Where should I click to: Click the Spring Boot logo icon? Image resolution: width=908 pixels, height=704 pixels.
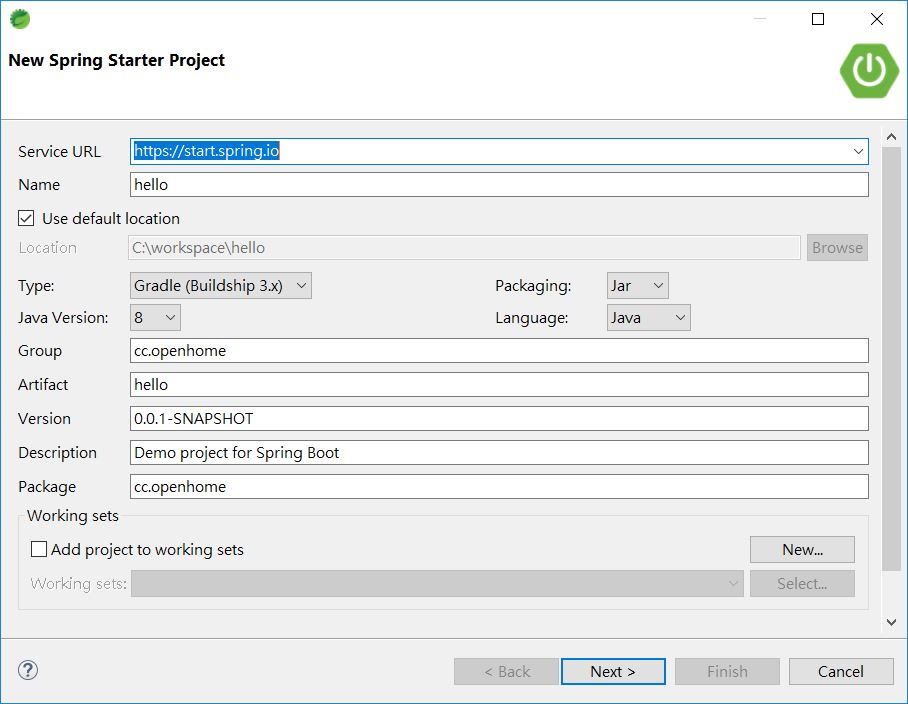(867, 70)
